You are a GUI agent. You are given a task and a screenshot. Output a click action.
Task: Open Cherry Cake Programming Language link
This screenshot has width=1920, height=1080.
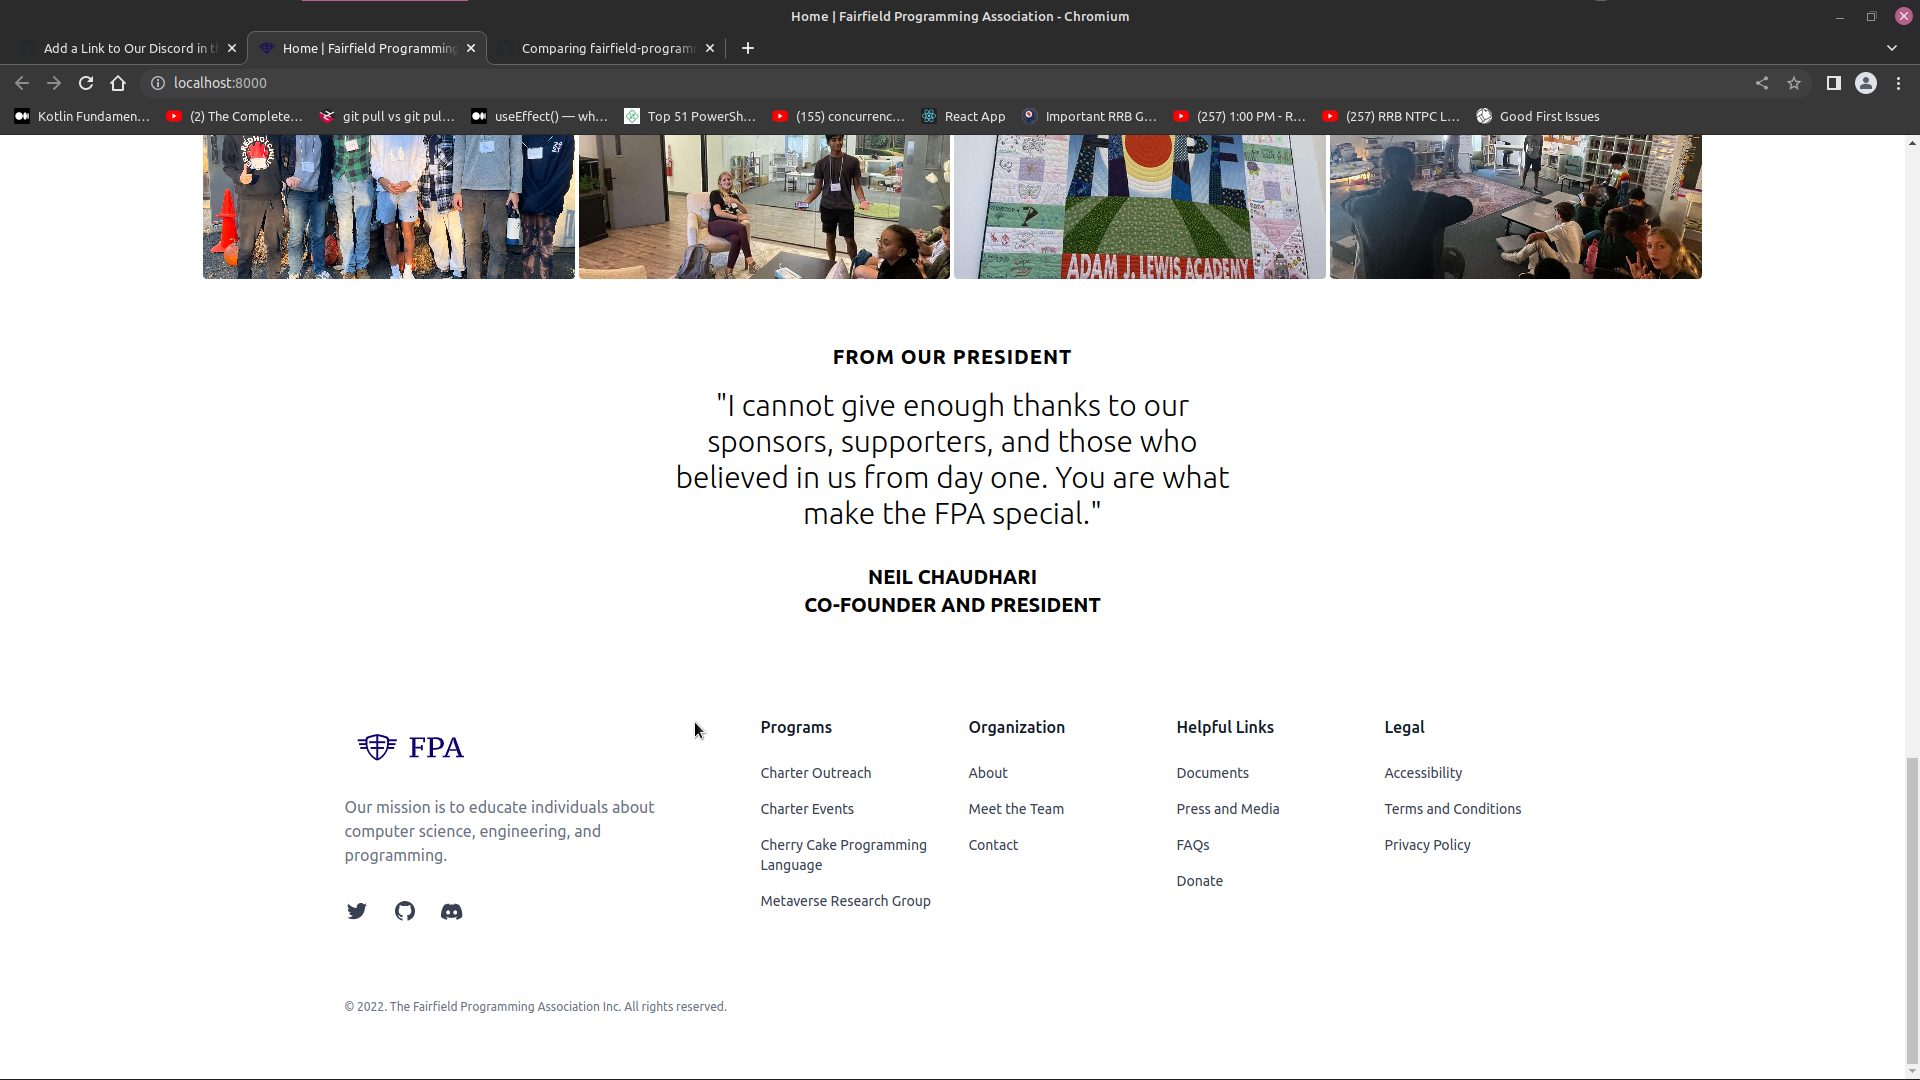[843, 855]
